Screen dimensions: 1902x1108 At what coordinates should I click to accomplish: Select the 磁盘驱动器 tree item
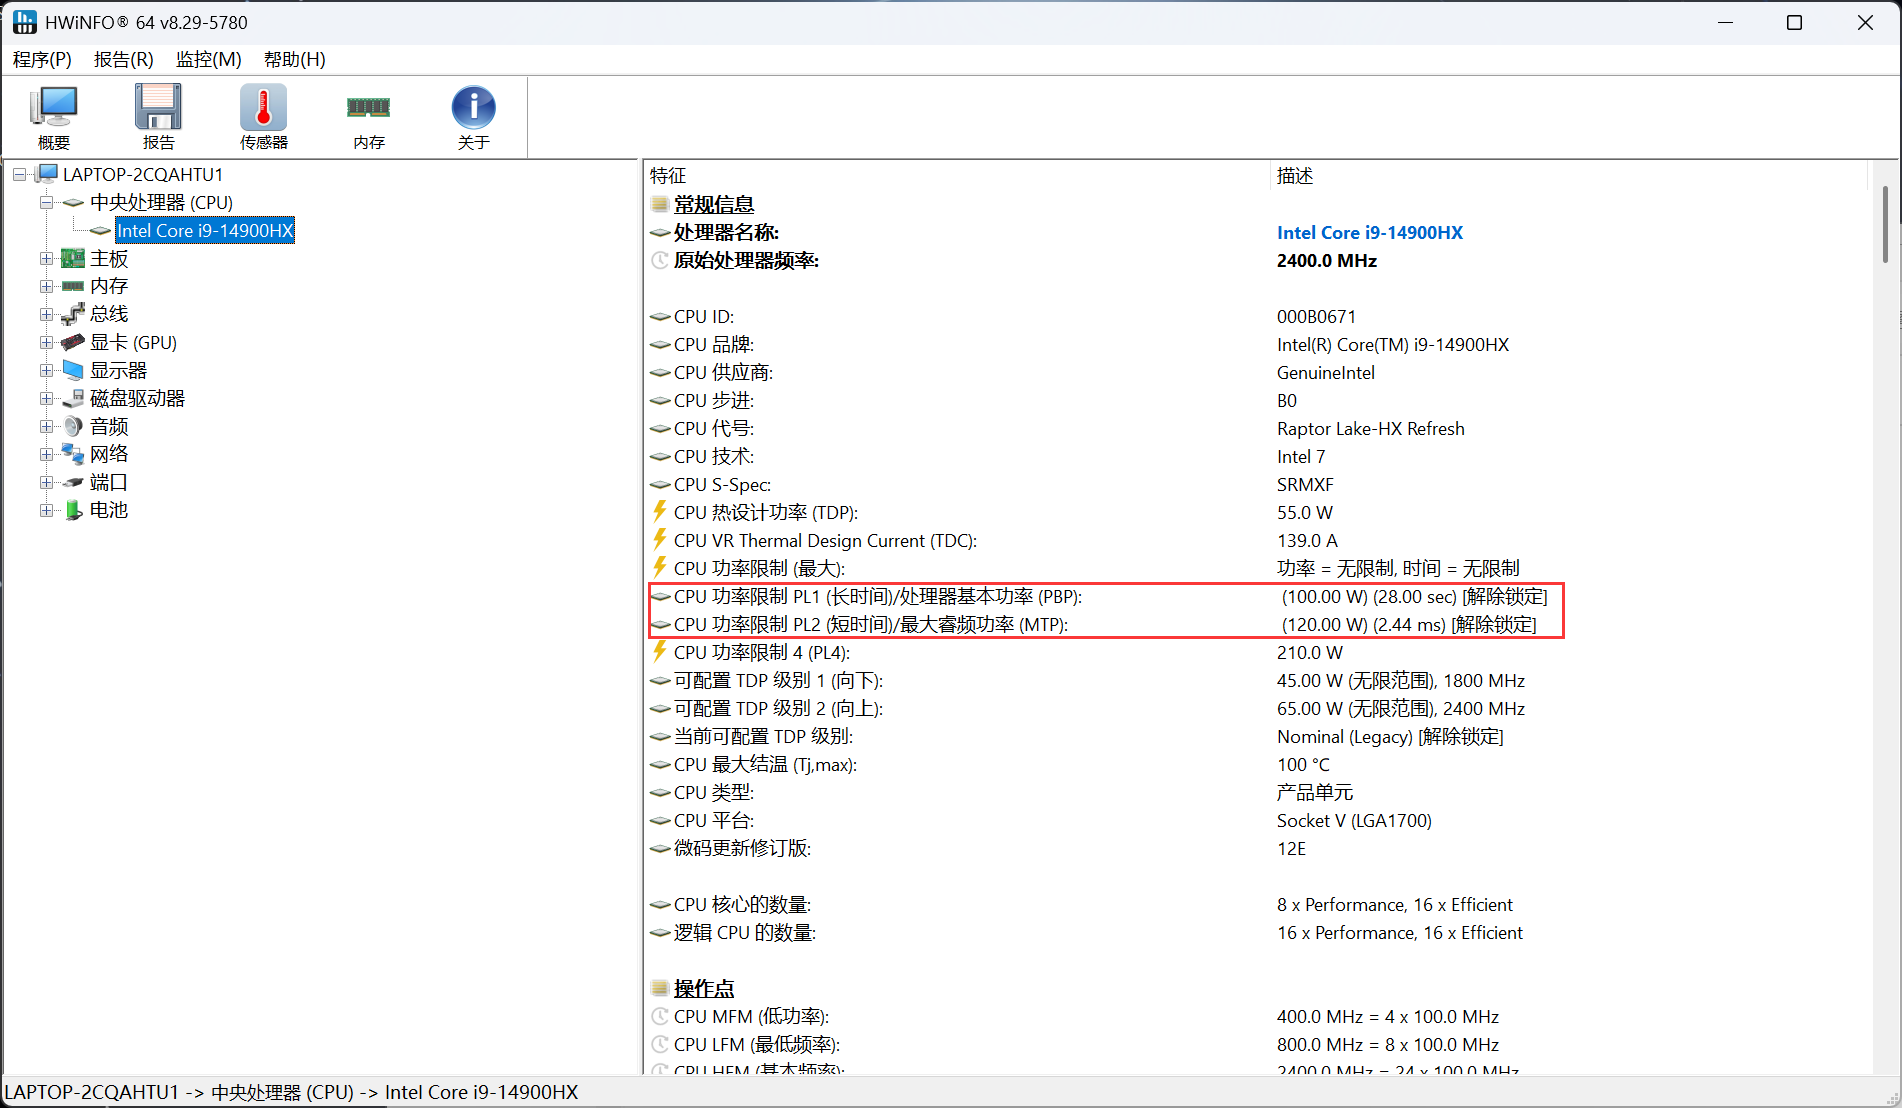pyautogui.click(x=137, y=399)
